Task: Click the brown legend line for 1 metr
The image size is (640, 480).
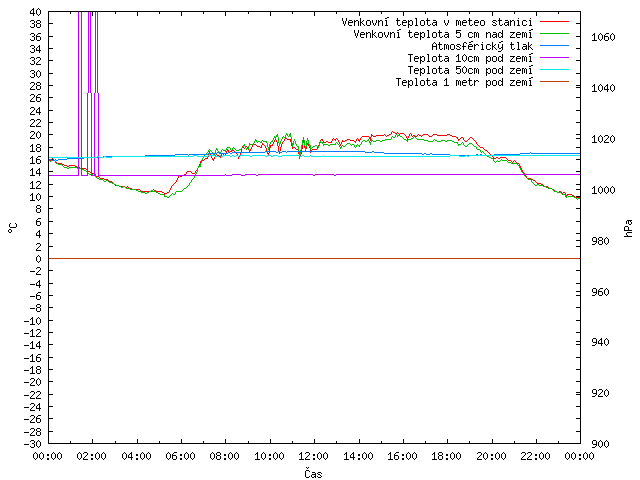Action: (554, 82)
